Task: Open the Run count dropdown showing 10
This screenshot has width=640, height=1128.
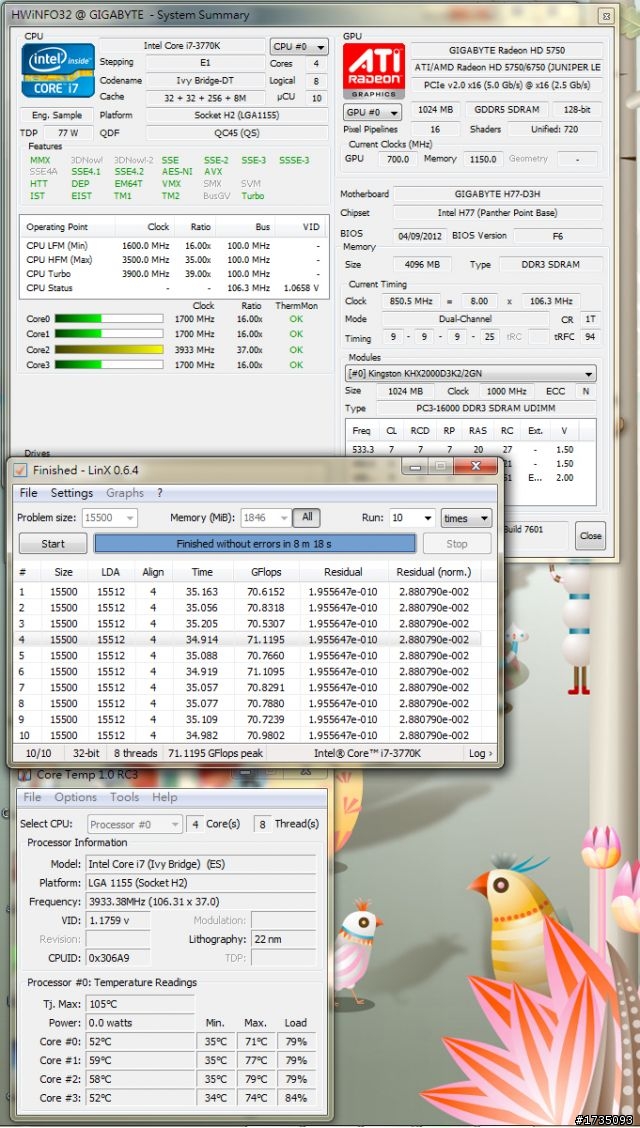Action: pos(412,517)
